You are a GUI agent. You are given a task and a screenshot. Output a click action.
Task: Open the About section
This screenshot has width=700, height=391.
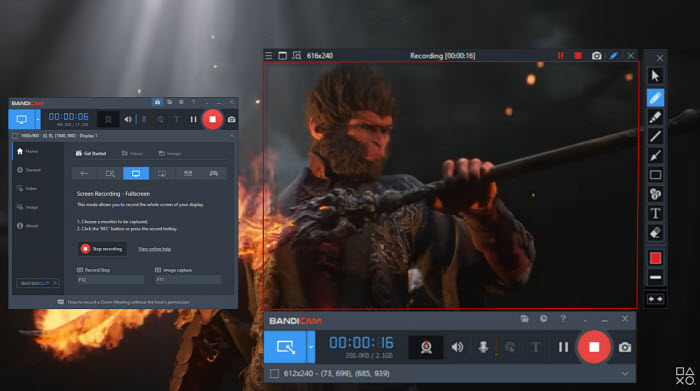[27, 226]
